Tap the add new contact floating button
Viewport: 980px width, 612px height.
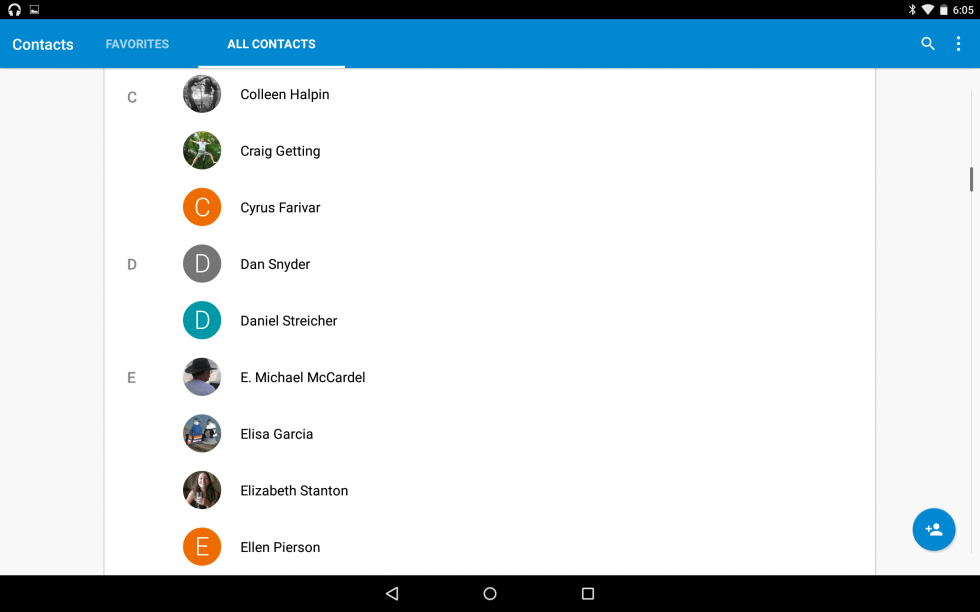pyautogui.click(x=934, y=529)
